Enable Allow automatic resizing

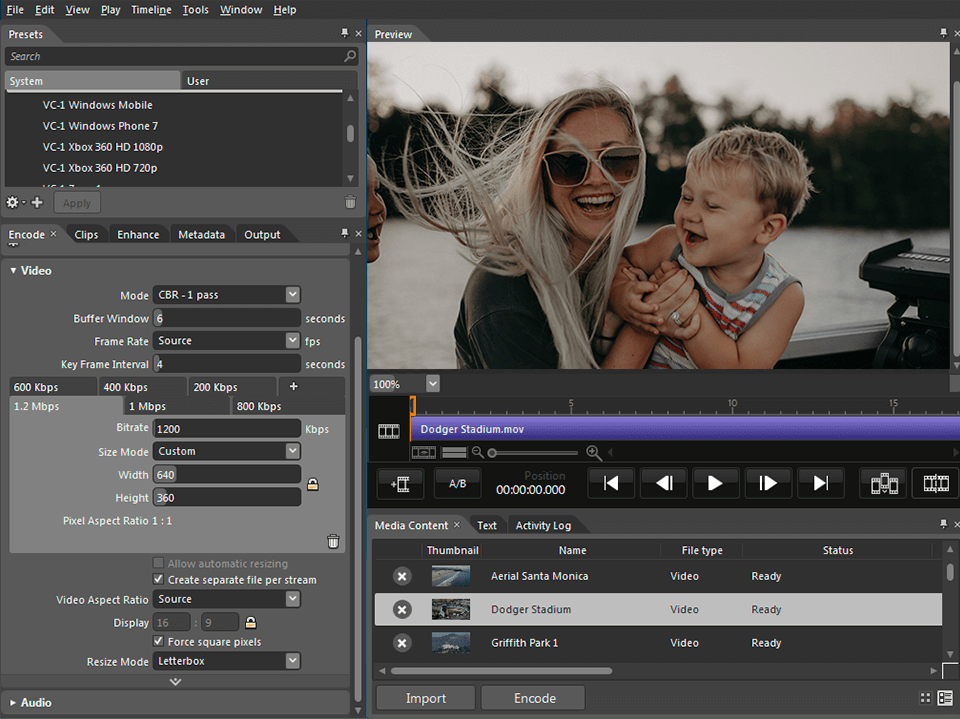tap(157, 563)
